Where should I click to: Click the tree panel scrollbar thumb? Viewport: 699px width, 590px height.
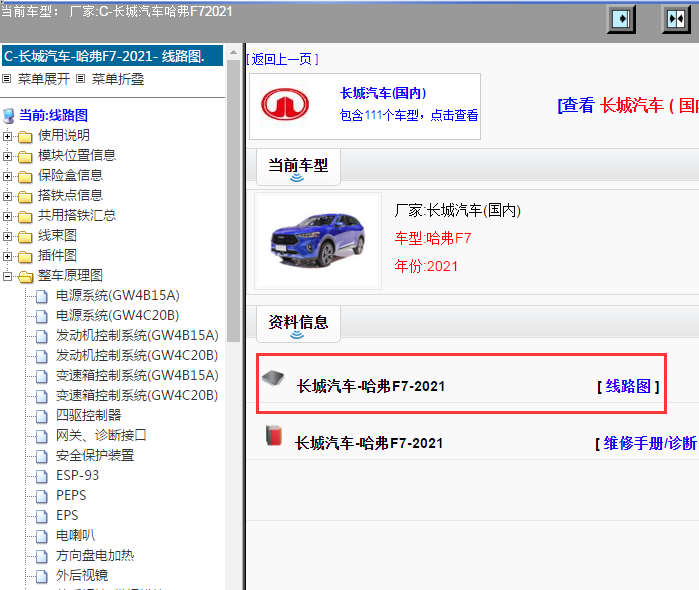pyautogui.click(x=234, y=201)
